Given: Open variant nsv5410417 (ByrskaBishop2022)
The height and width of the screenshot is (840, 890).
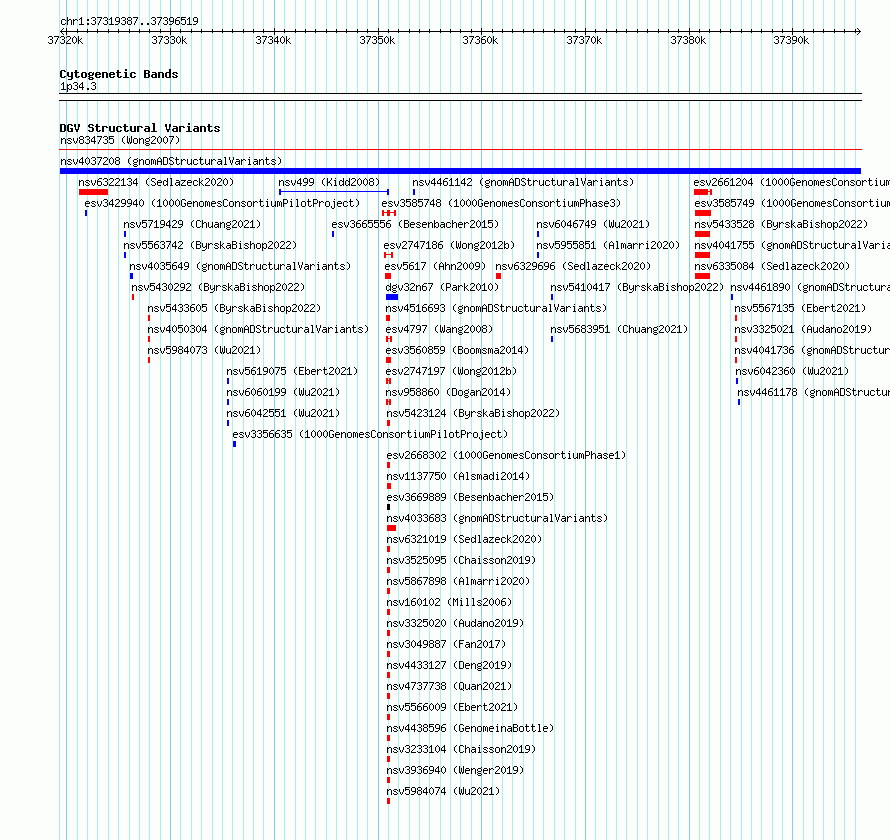Looking at the screenshot, I should [637, 287].
